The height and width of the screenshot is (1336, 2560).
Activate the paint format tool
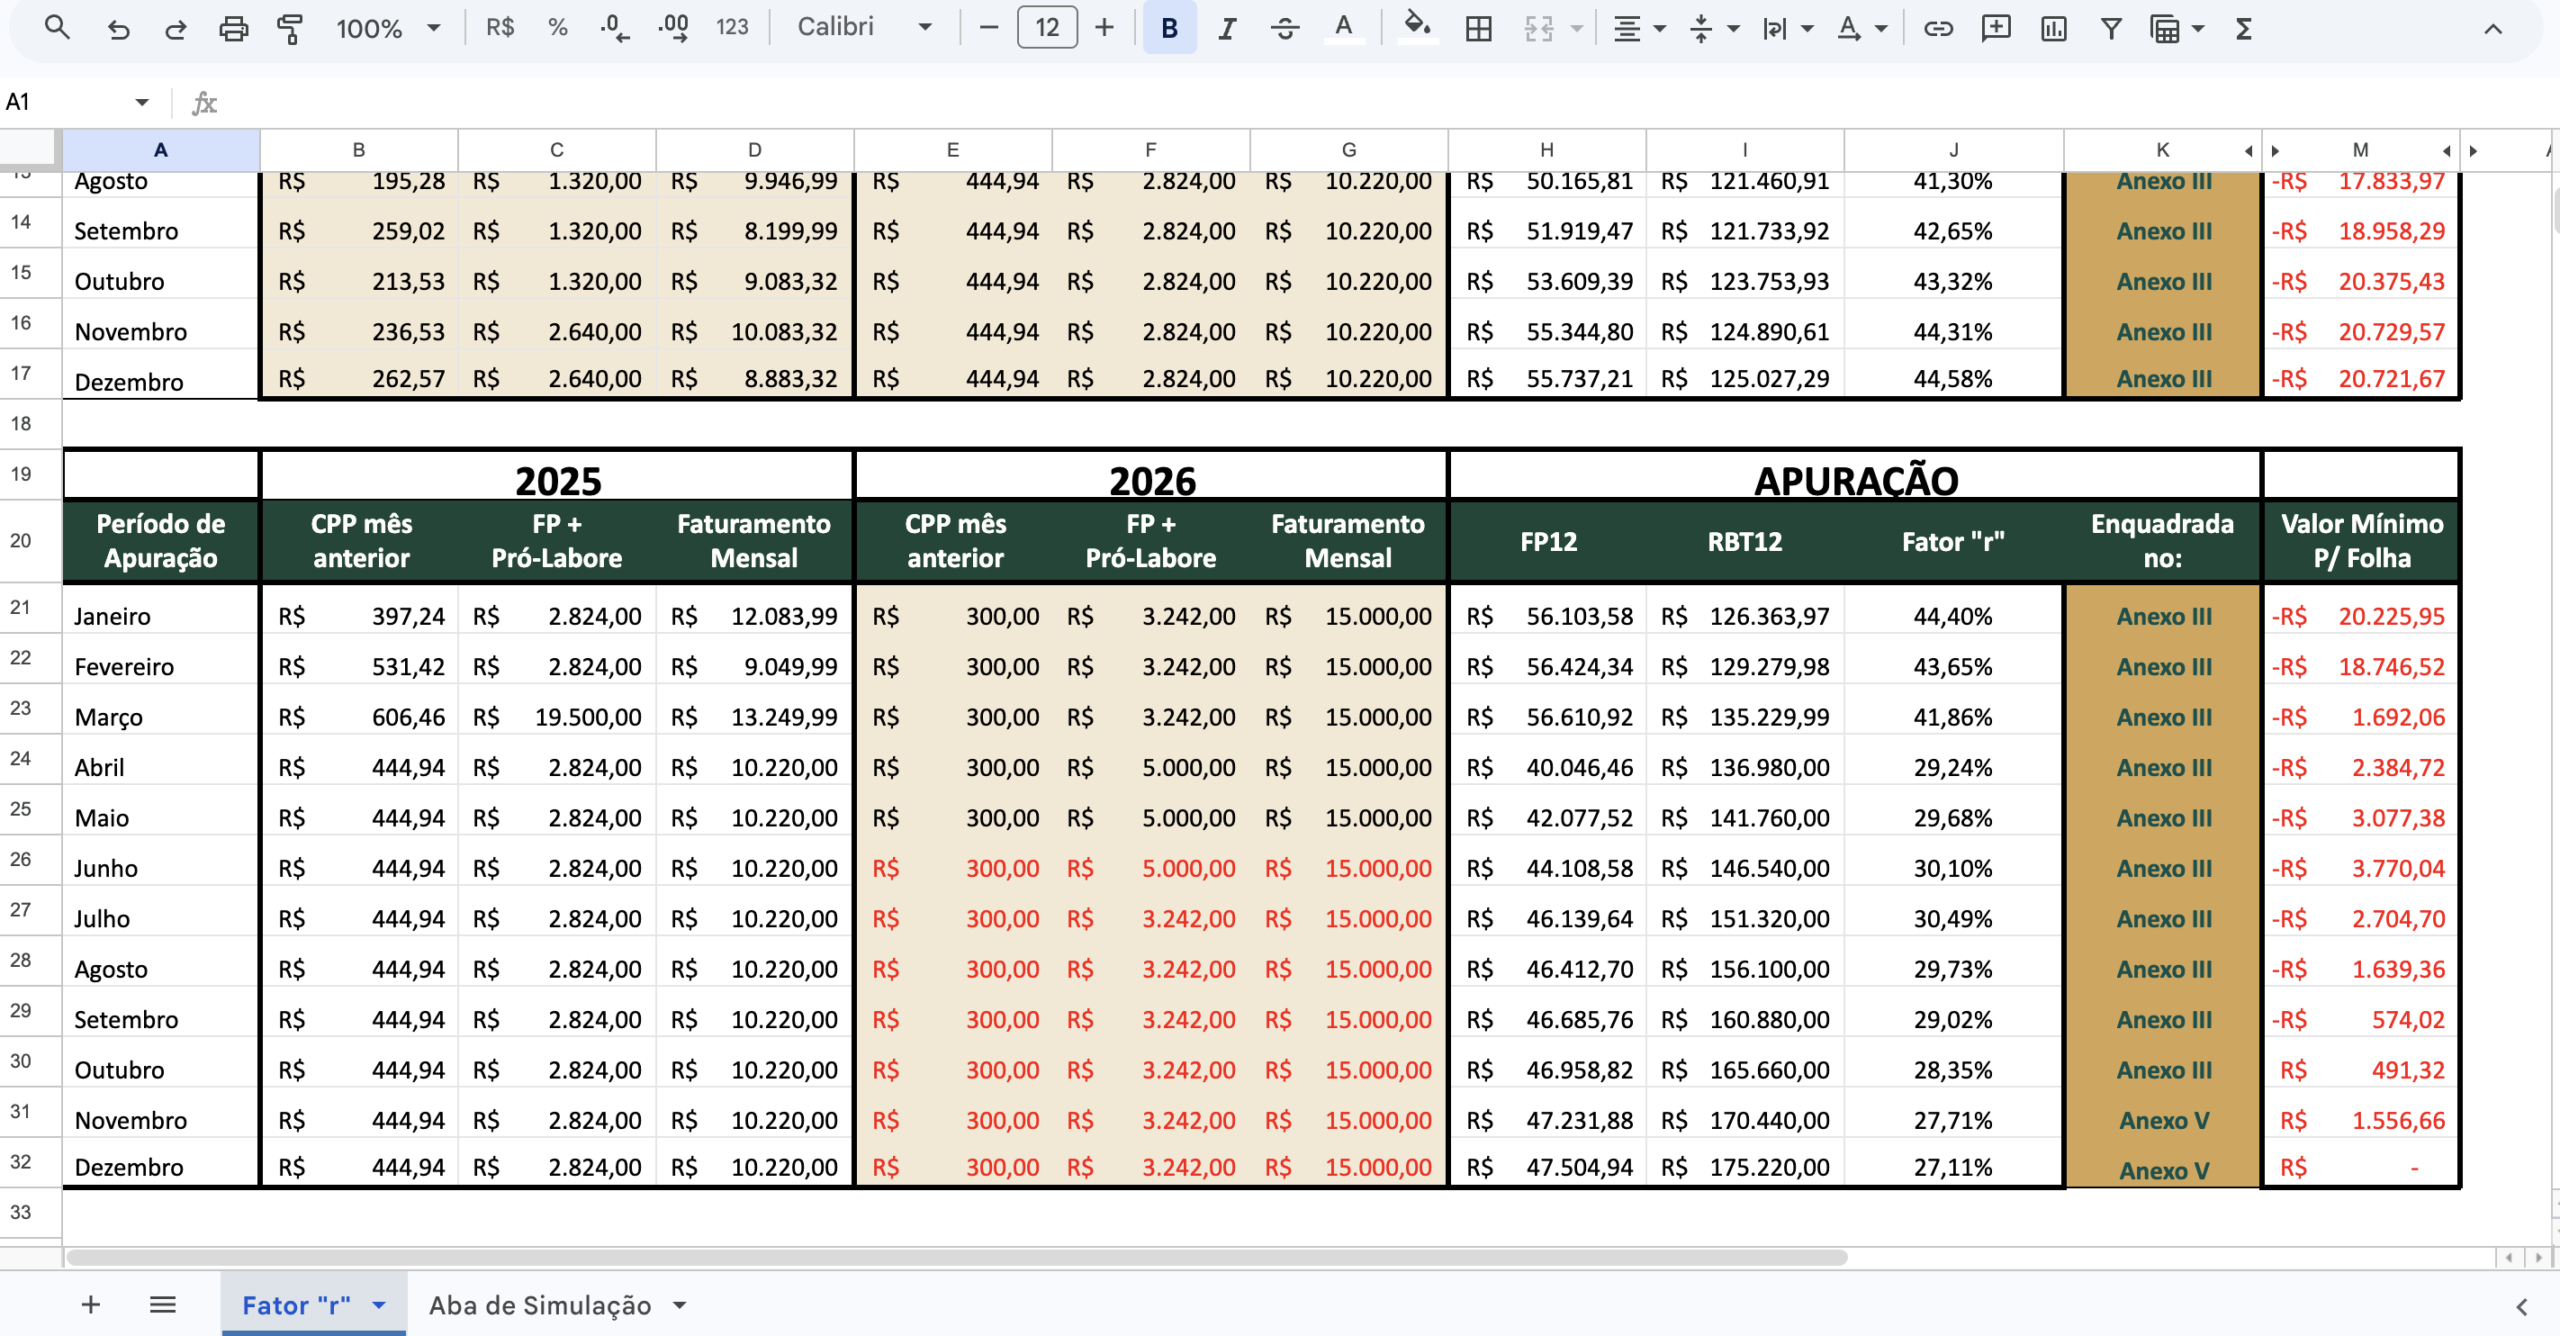point(290,28)
